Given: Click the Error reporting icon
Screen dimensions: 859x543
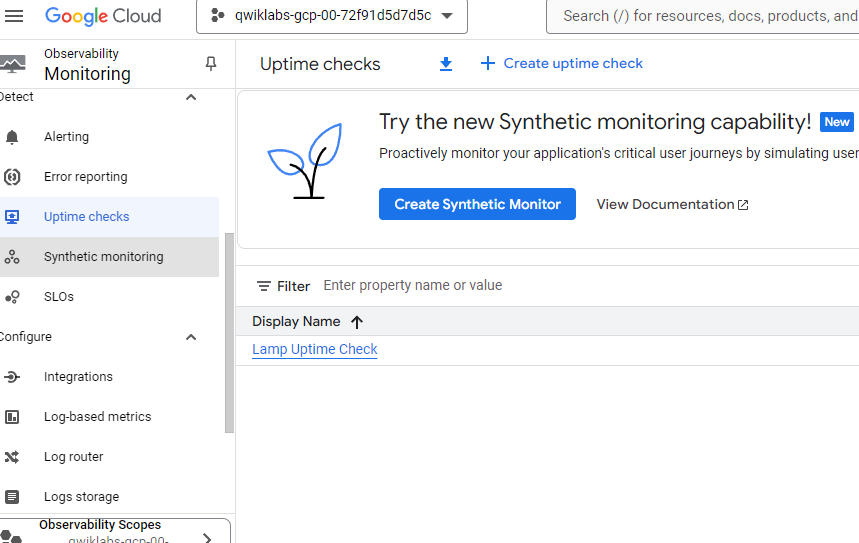Looking at the screenshot, I should click(12, 177).
